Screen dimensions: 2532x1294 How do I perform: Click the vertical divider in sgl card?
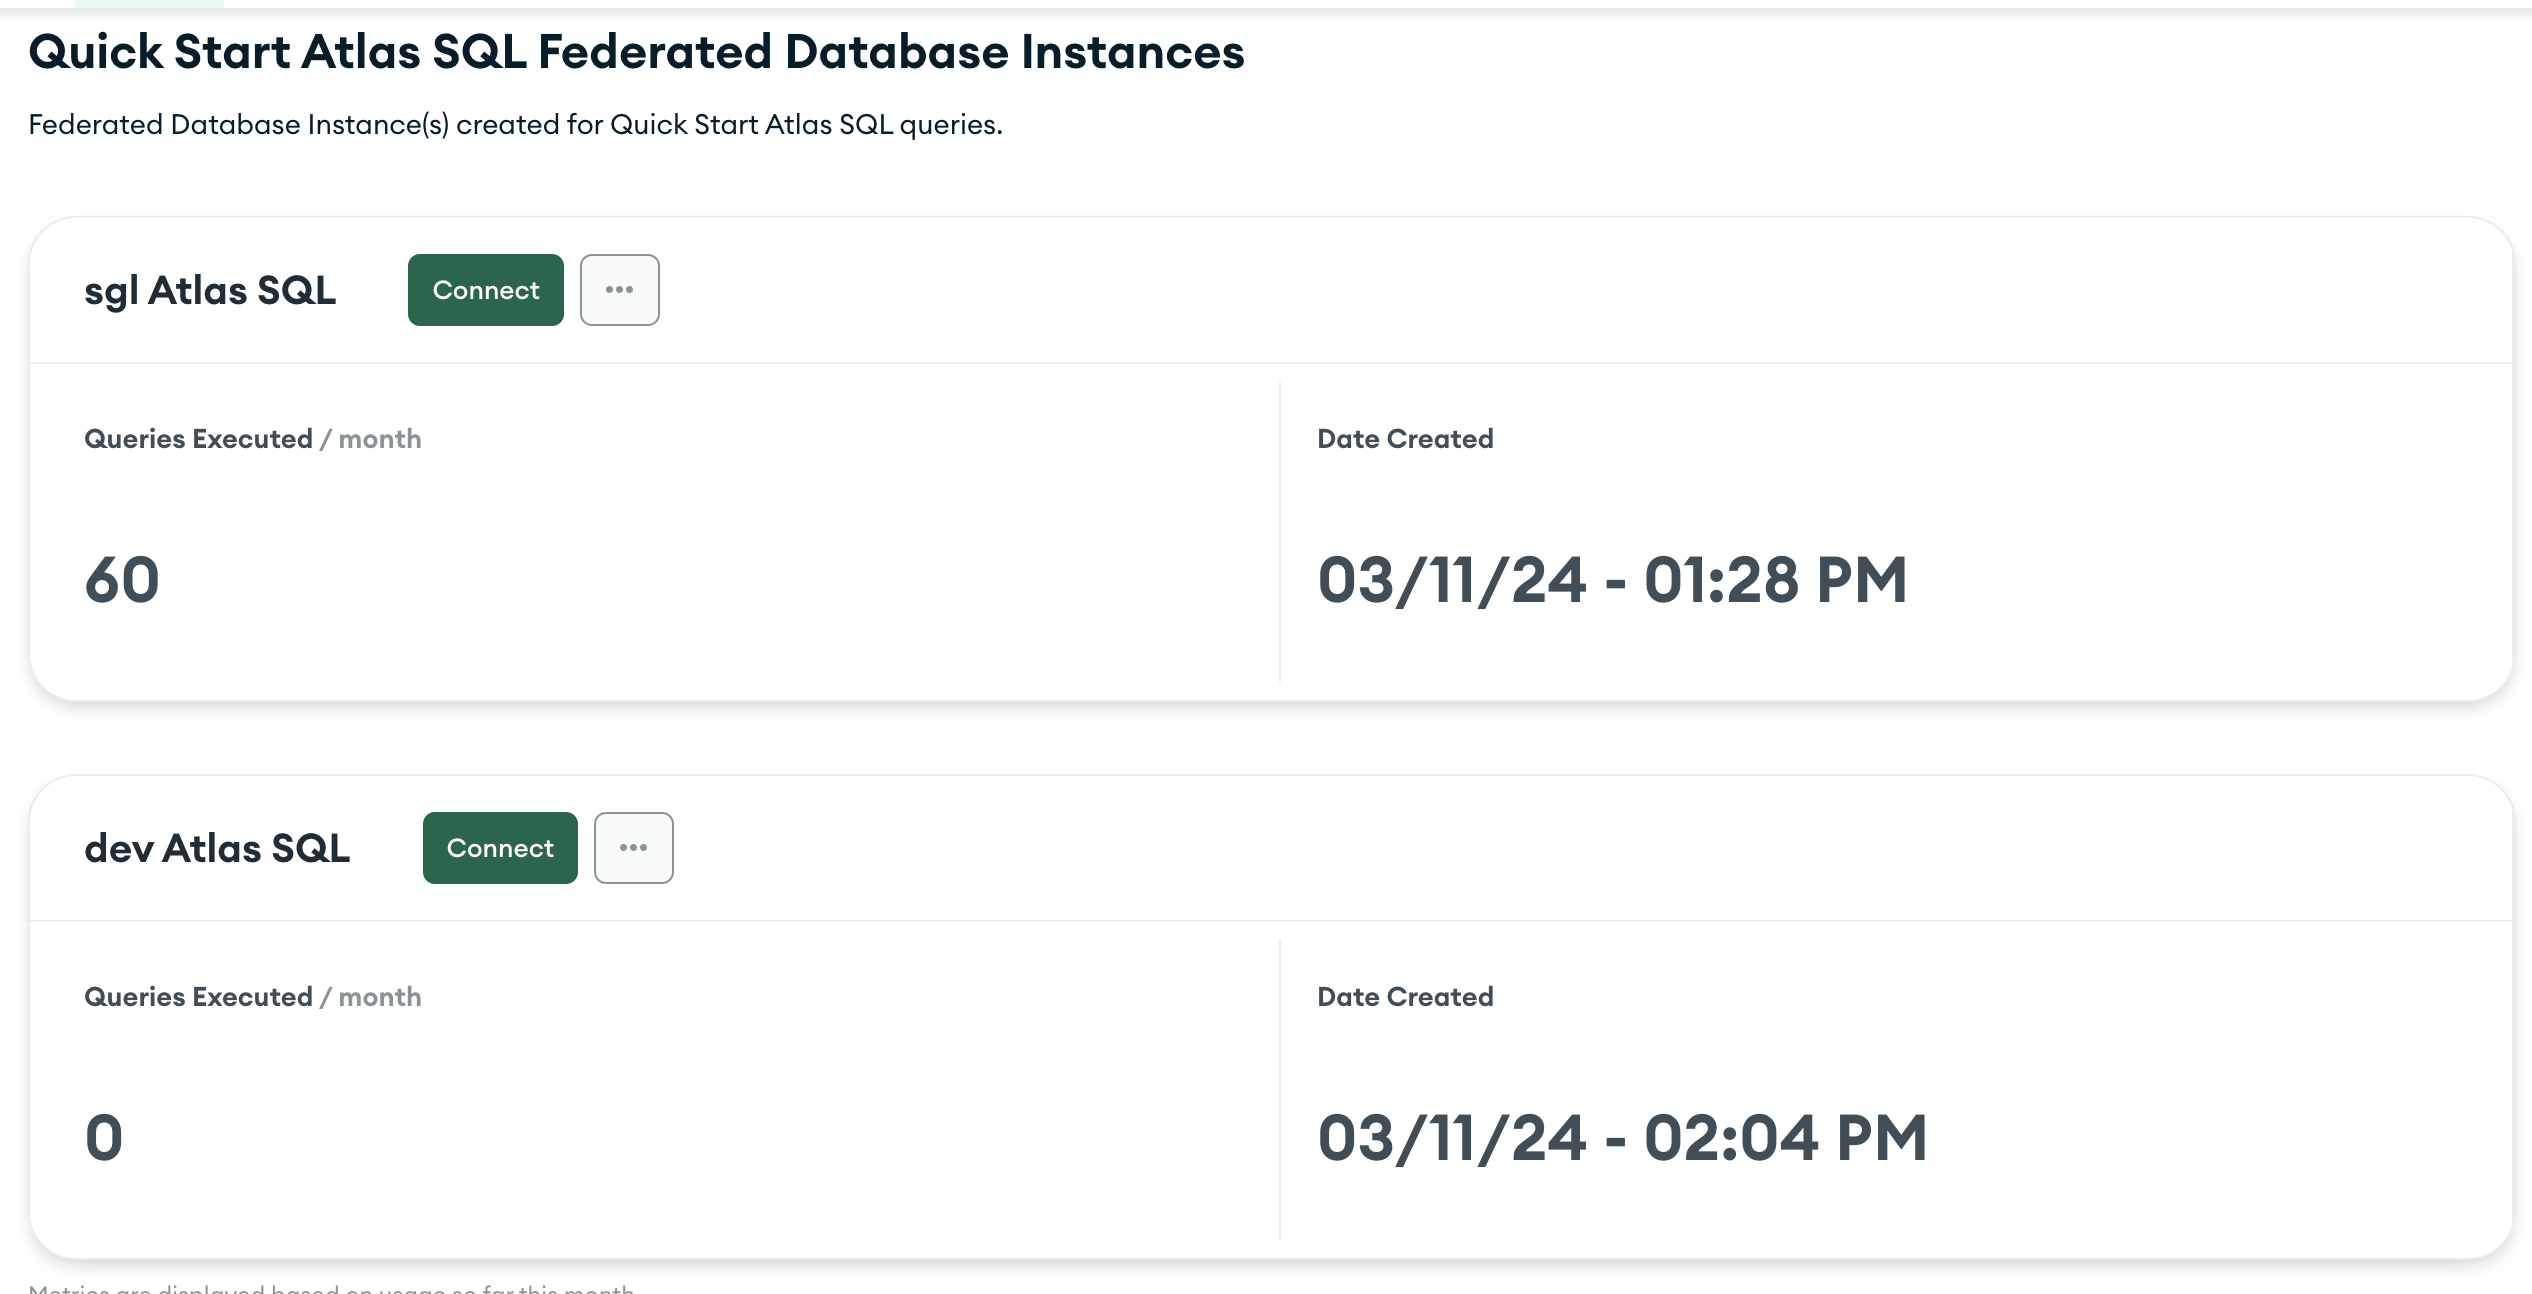[x=1280, y=532]
